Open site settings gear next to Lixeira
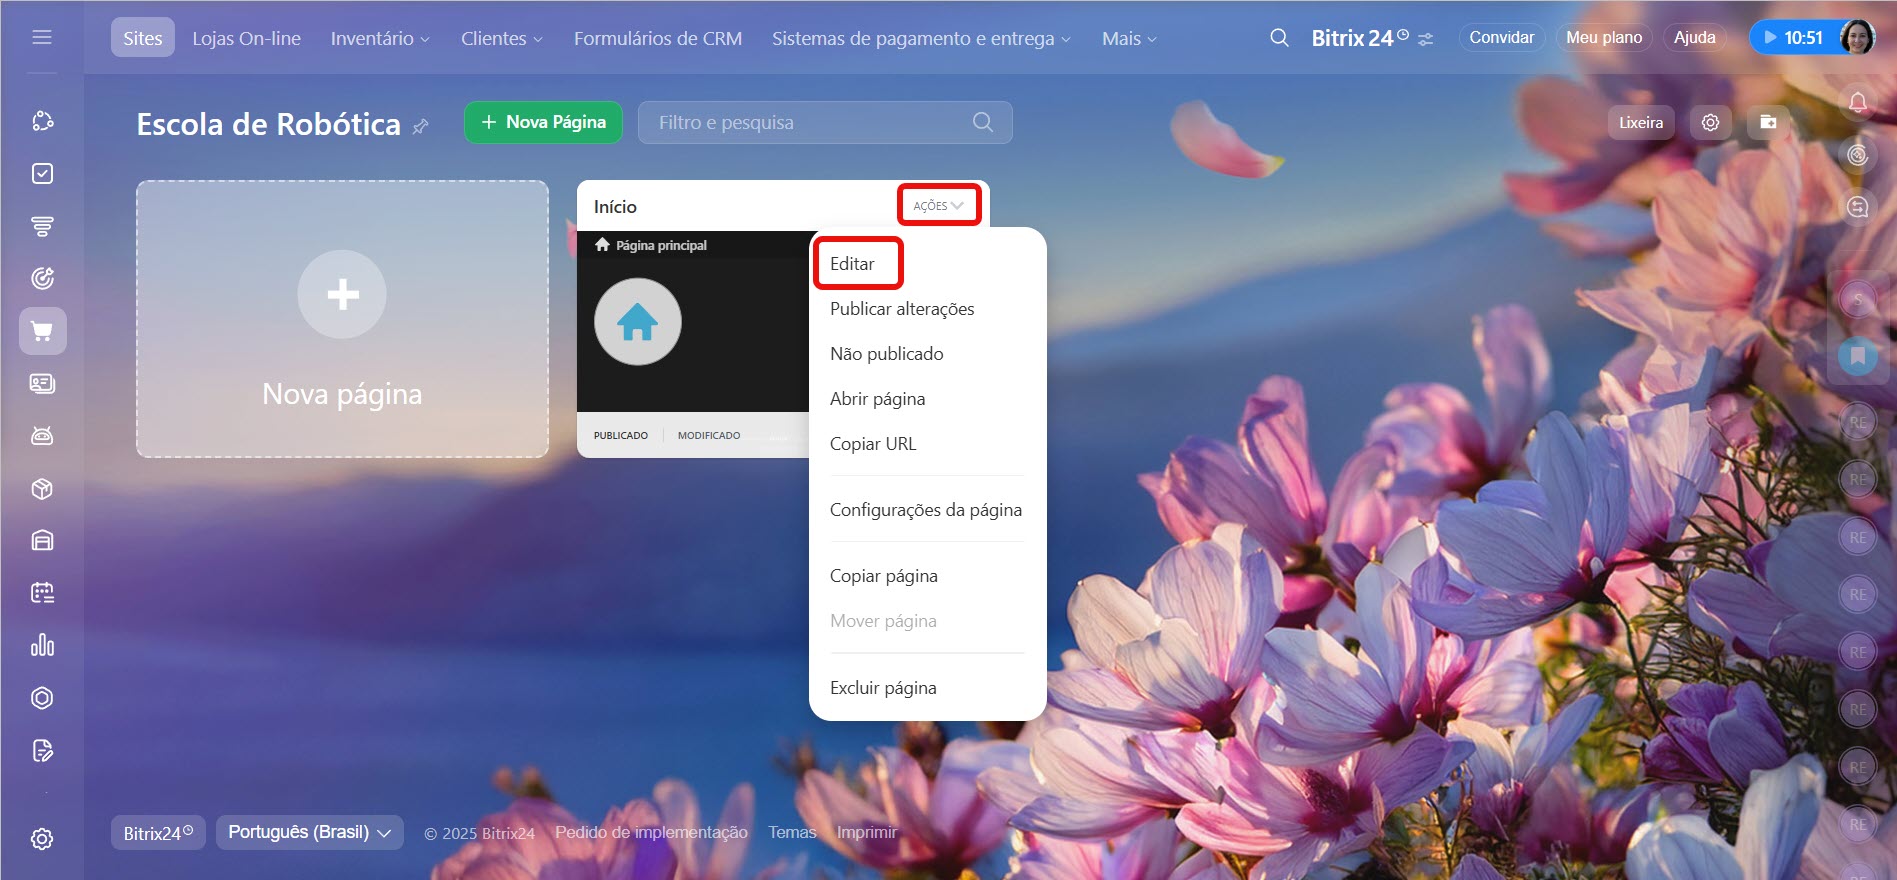Screen dimensions: 1897x880 [x=1710, y=122]
